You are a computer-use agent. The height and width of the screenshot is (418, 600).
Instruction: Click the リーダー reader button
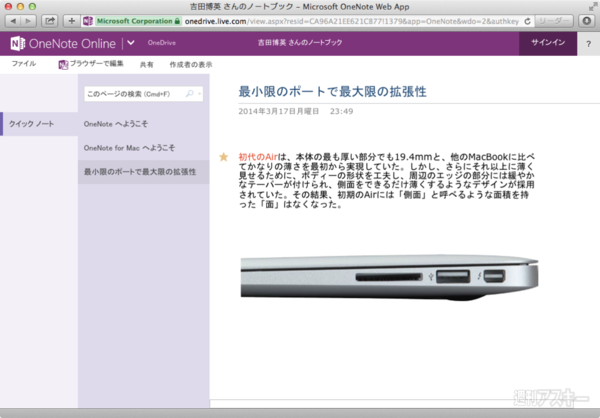554,21
